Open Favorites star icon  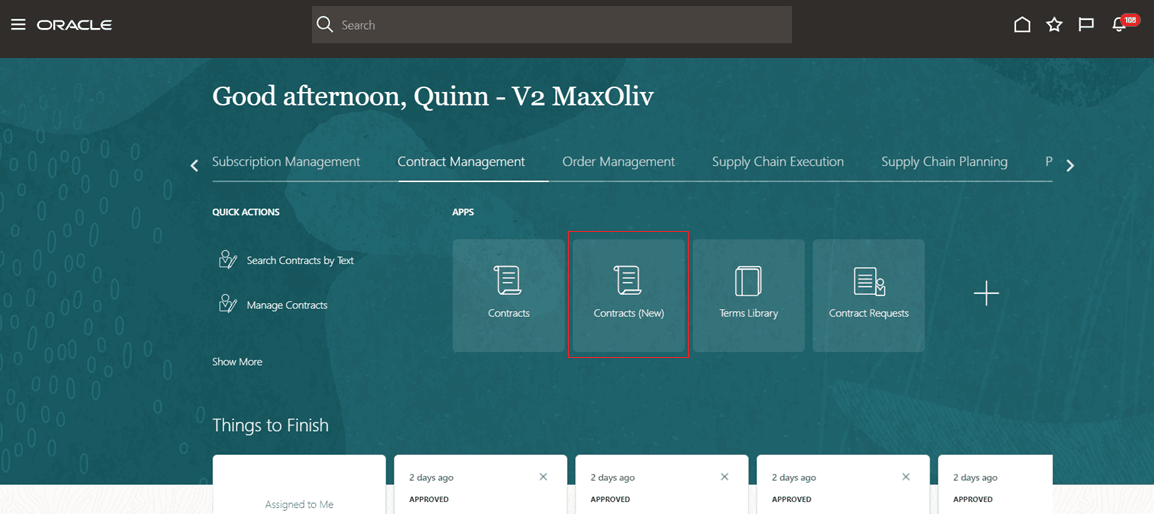click(1054, 25)
